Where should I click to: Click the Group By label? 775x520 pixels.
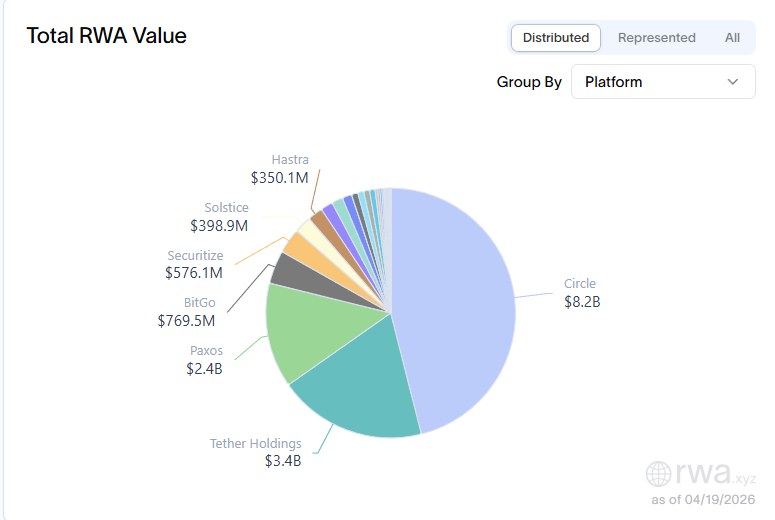[529, 82]
